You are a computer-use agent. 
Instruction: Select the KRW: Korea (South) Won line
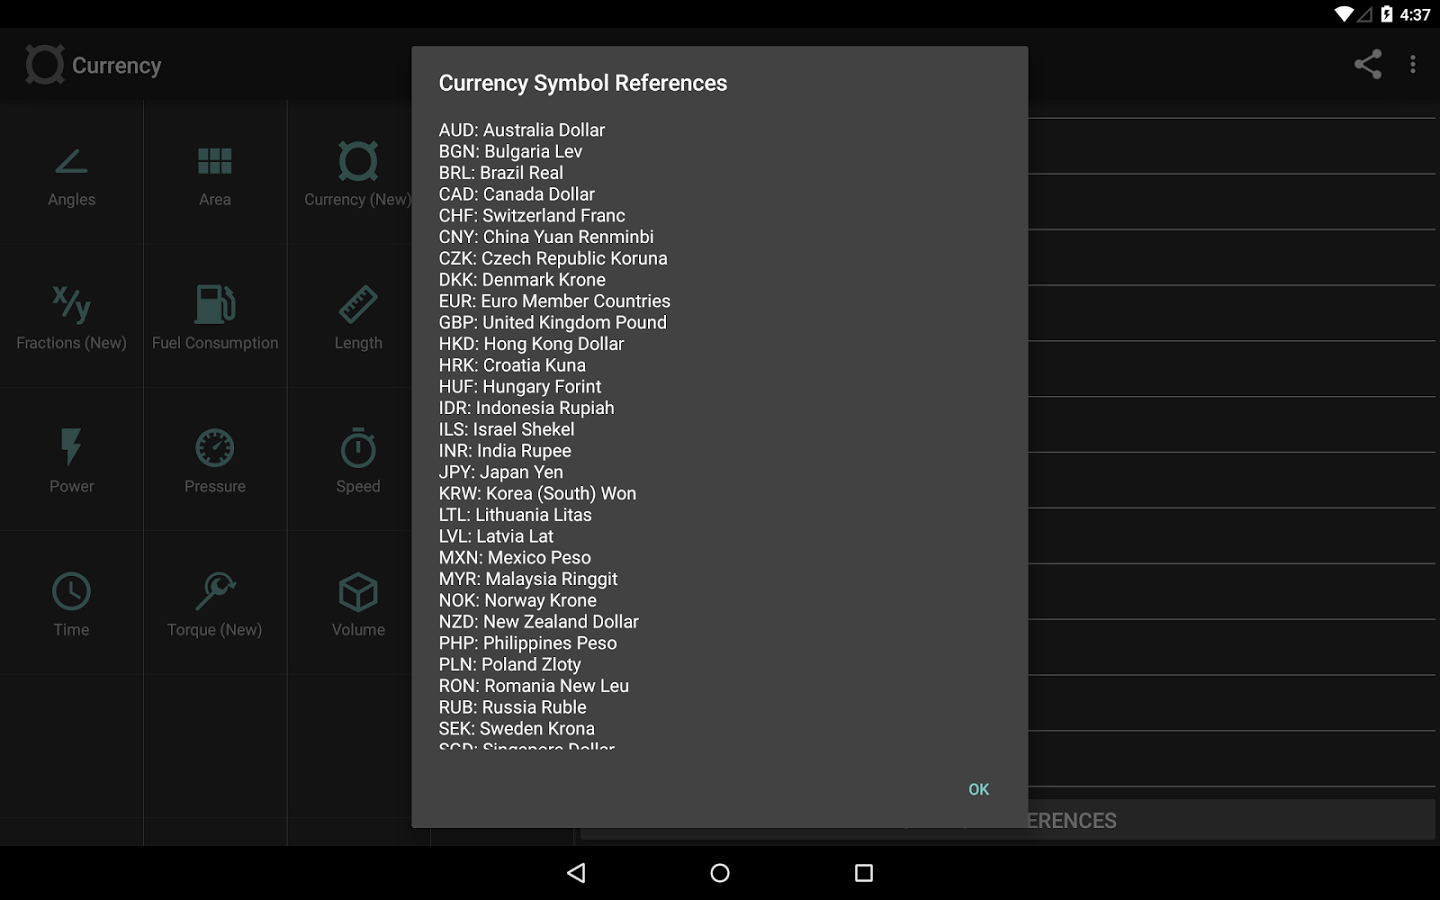(x=537, y=494)
